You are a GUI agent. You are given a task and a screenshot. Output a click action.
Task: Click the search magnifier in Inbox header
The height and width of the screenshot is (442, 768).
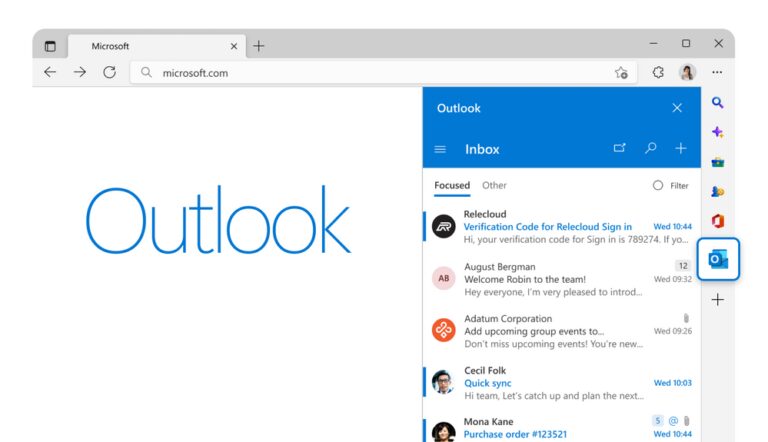pos(650,148)
